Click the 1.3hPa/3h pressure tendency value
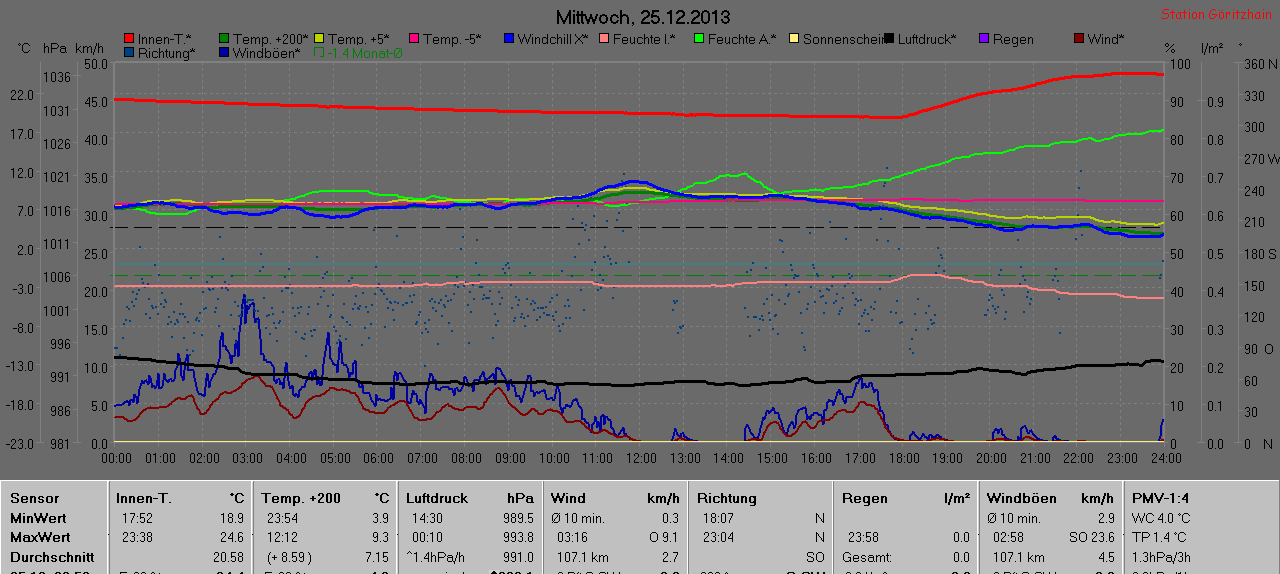The height and width of the screenshot is (574, 1280). 1161,557
